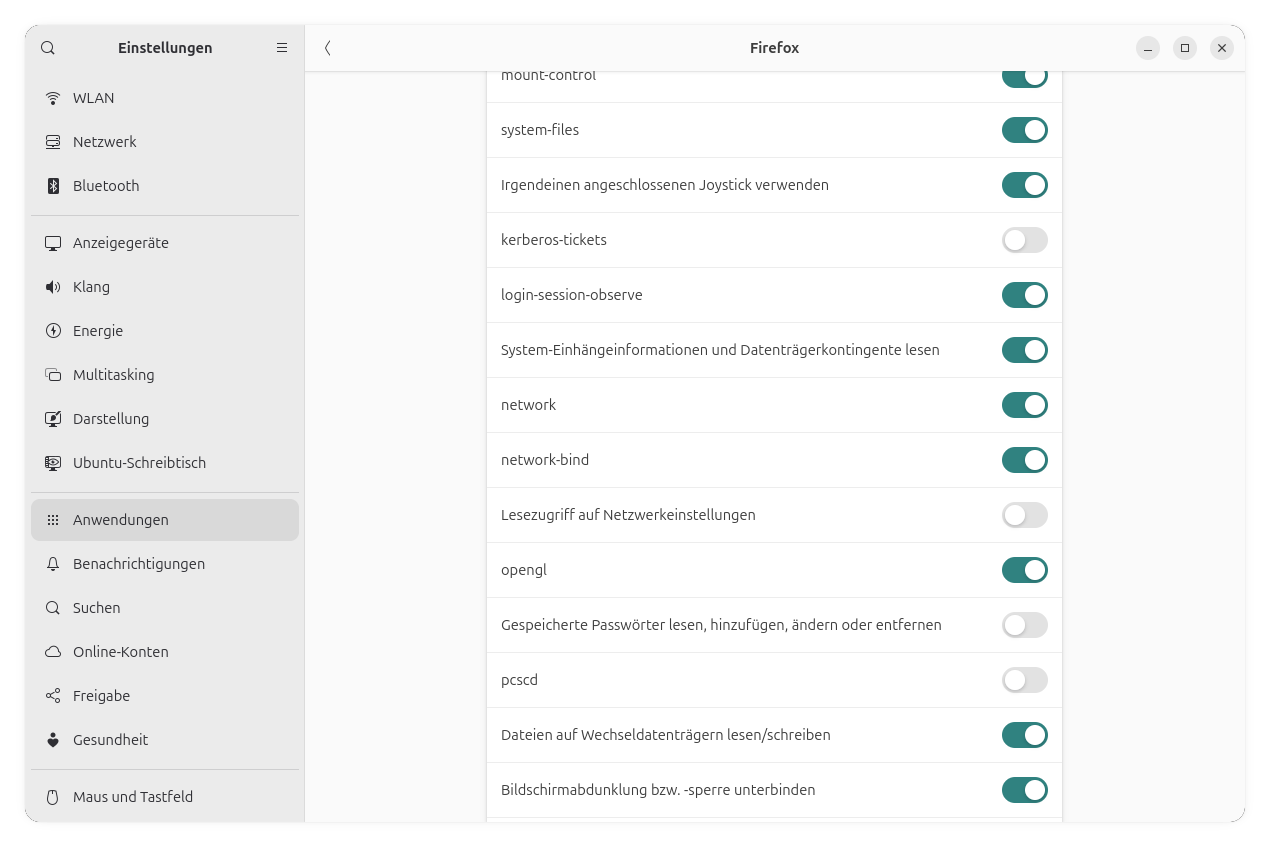Enable Lesezugriff auf Netzwerkeinstellungen switch

pyautogui.click(x=1024, y=515)
